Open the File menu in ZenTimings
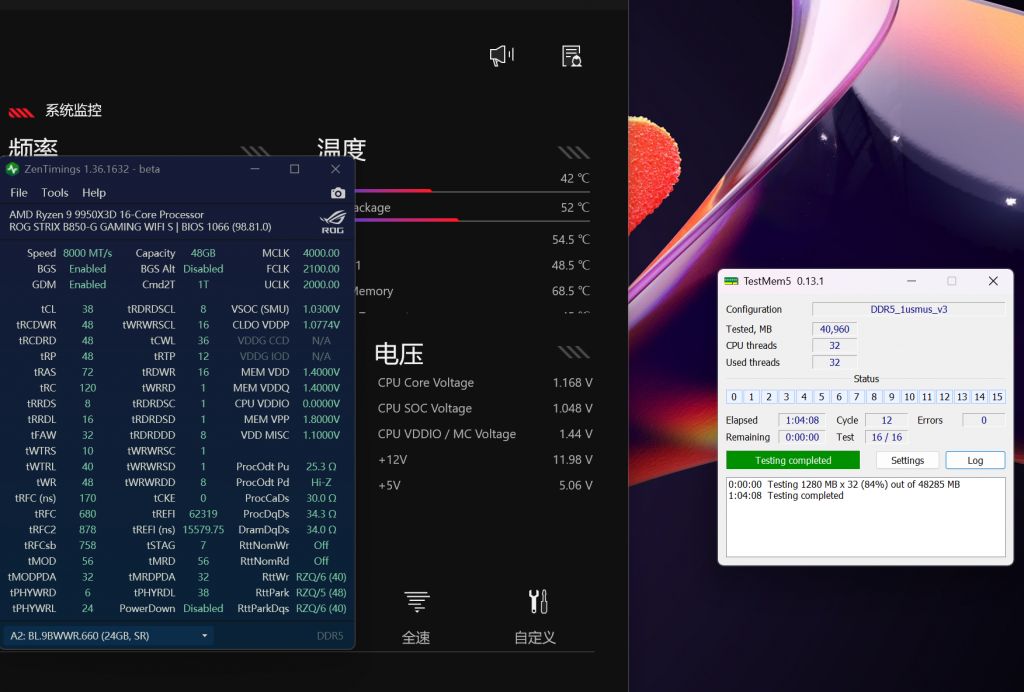Viewport: 1024px width, 692px height. click(18, 192)
